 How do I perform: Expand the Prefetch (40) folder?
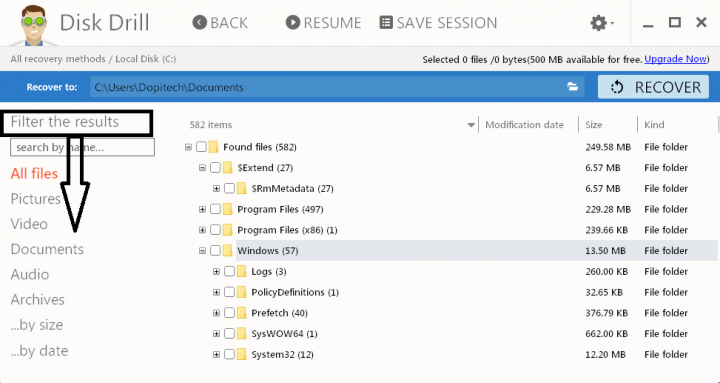click(216, 313)
